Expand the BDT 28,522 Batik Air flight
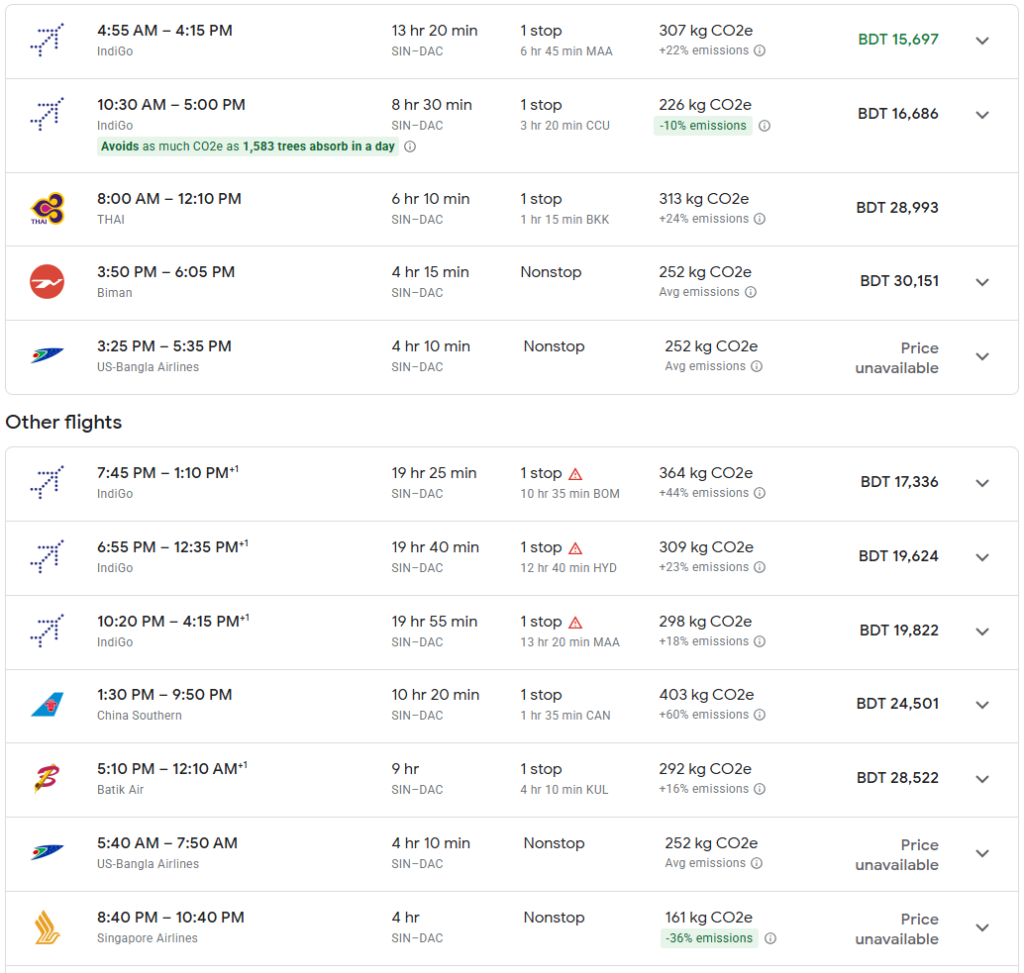The image size is (1024, 973). [x=982, y=779]
